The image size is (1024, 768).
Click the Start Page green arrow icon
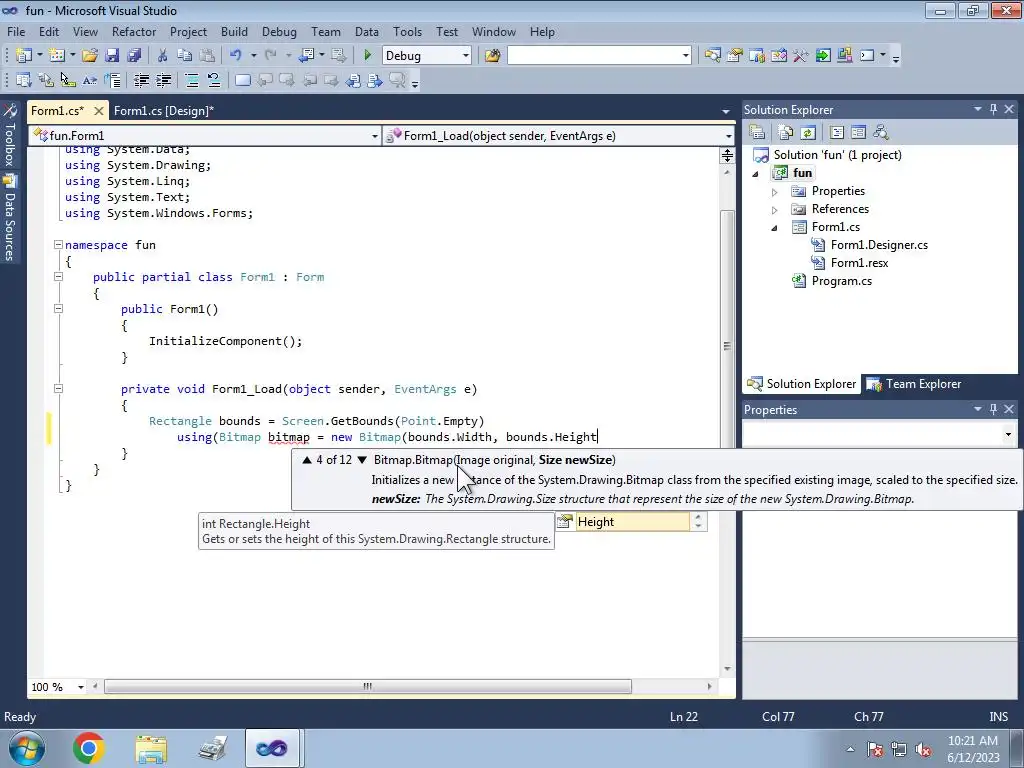823,56
